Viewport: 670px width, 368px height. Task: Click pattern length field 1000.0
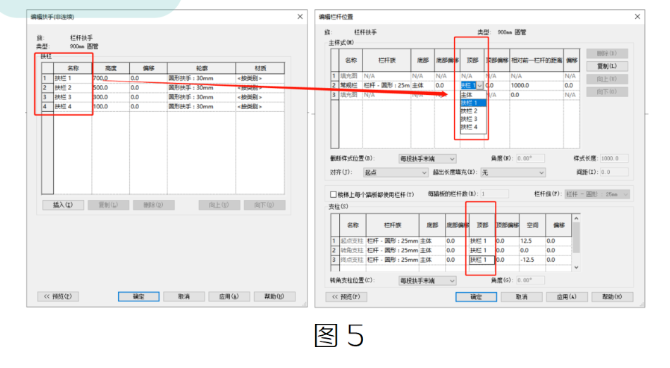tap(614, 159)
